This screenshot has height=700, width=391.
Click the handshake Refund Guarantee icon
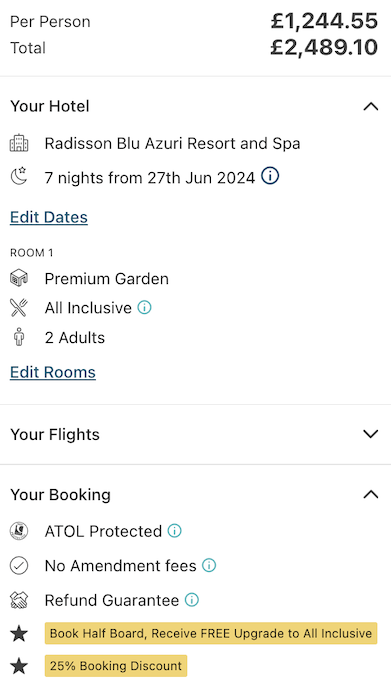(x=19, y=600)
